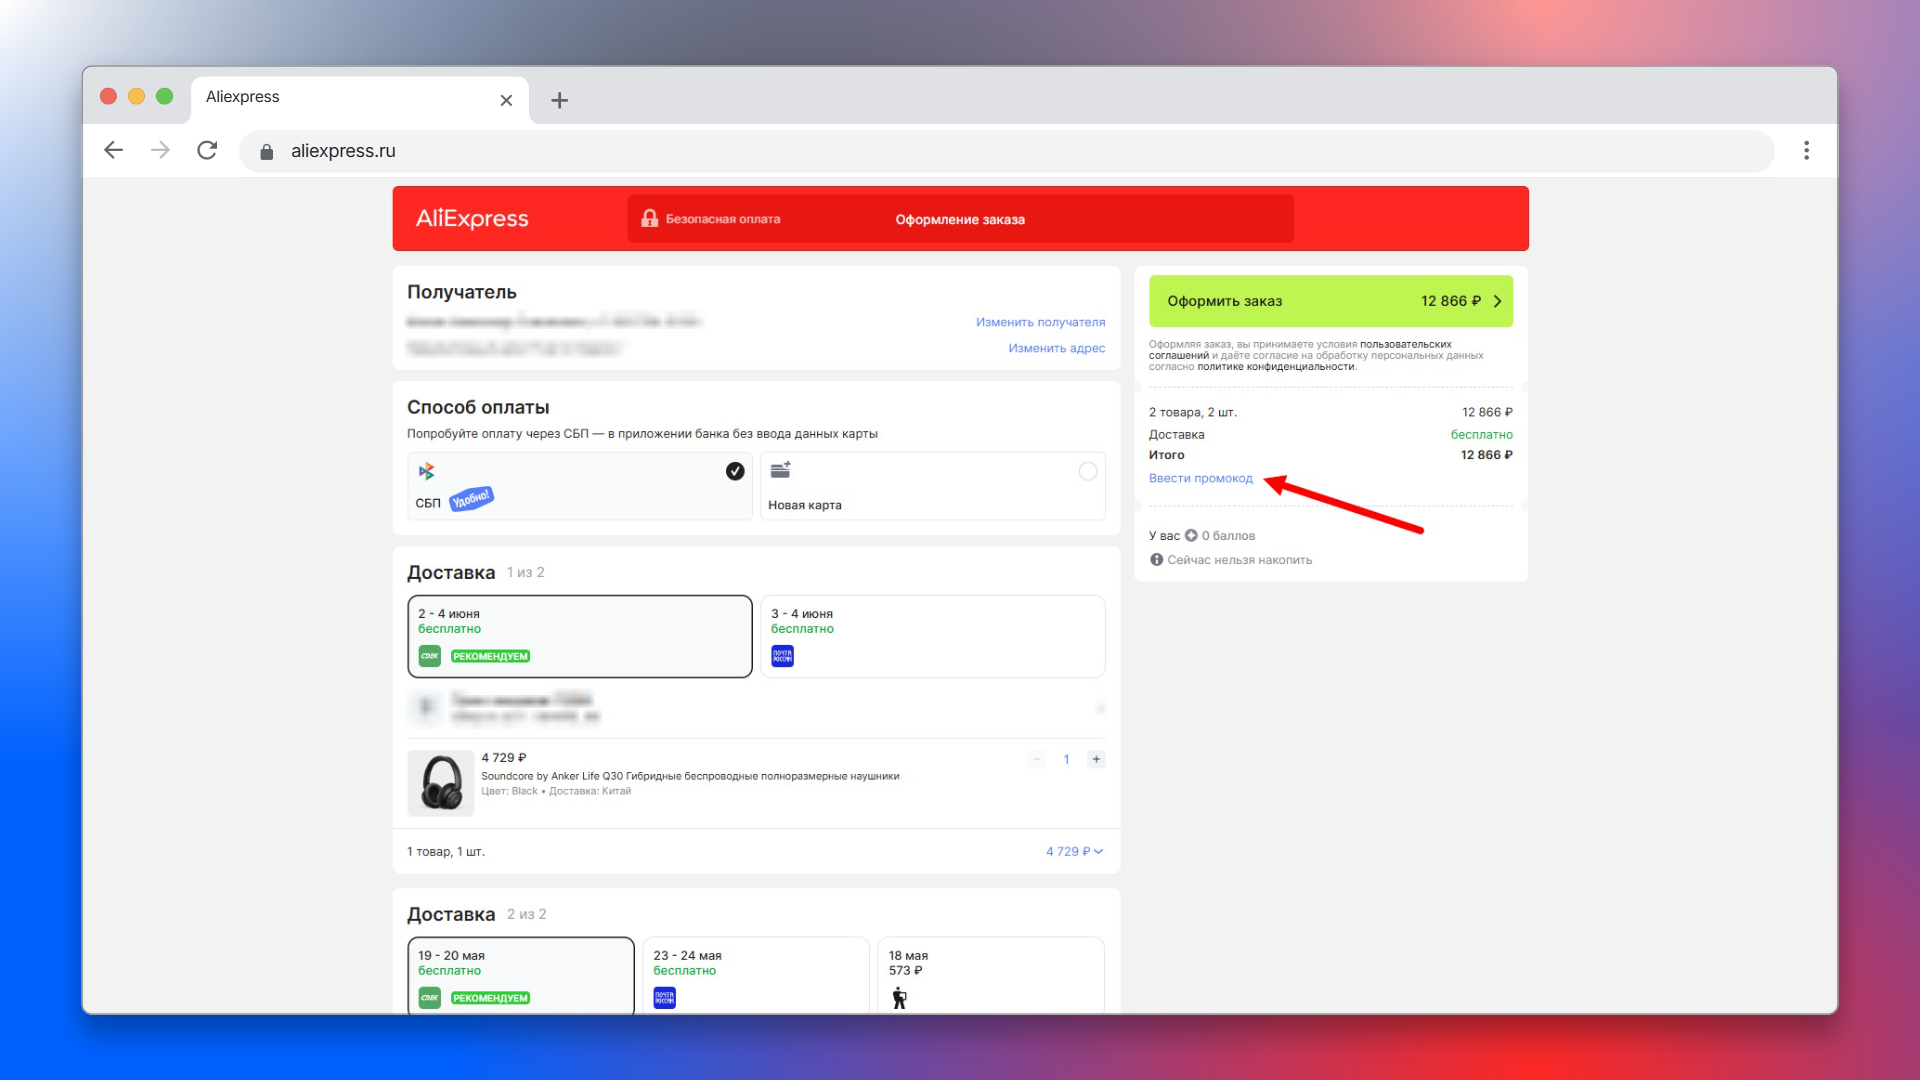Click Оформить заказ green button
The image size is (1920, 1080).
pos(1330,301)
